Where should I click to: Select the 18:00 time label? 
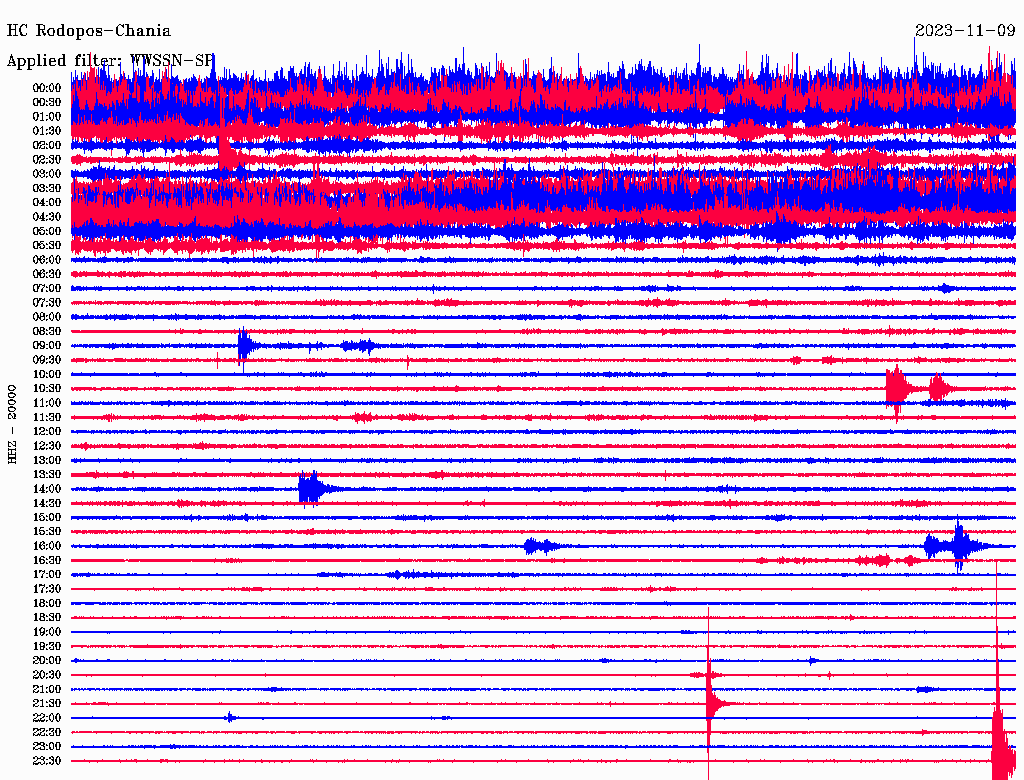click(47, 603)
